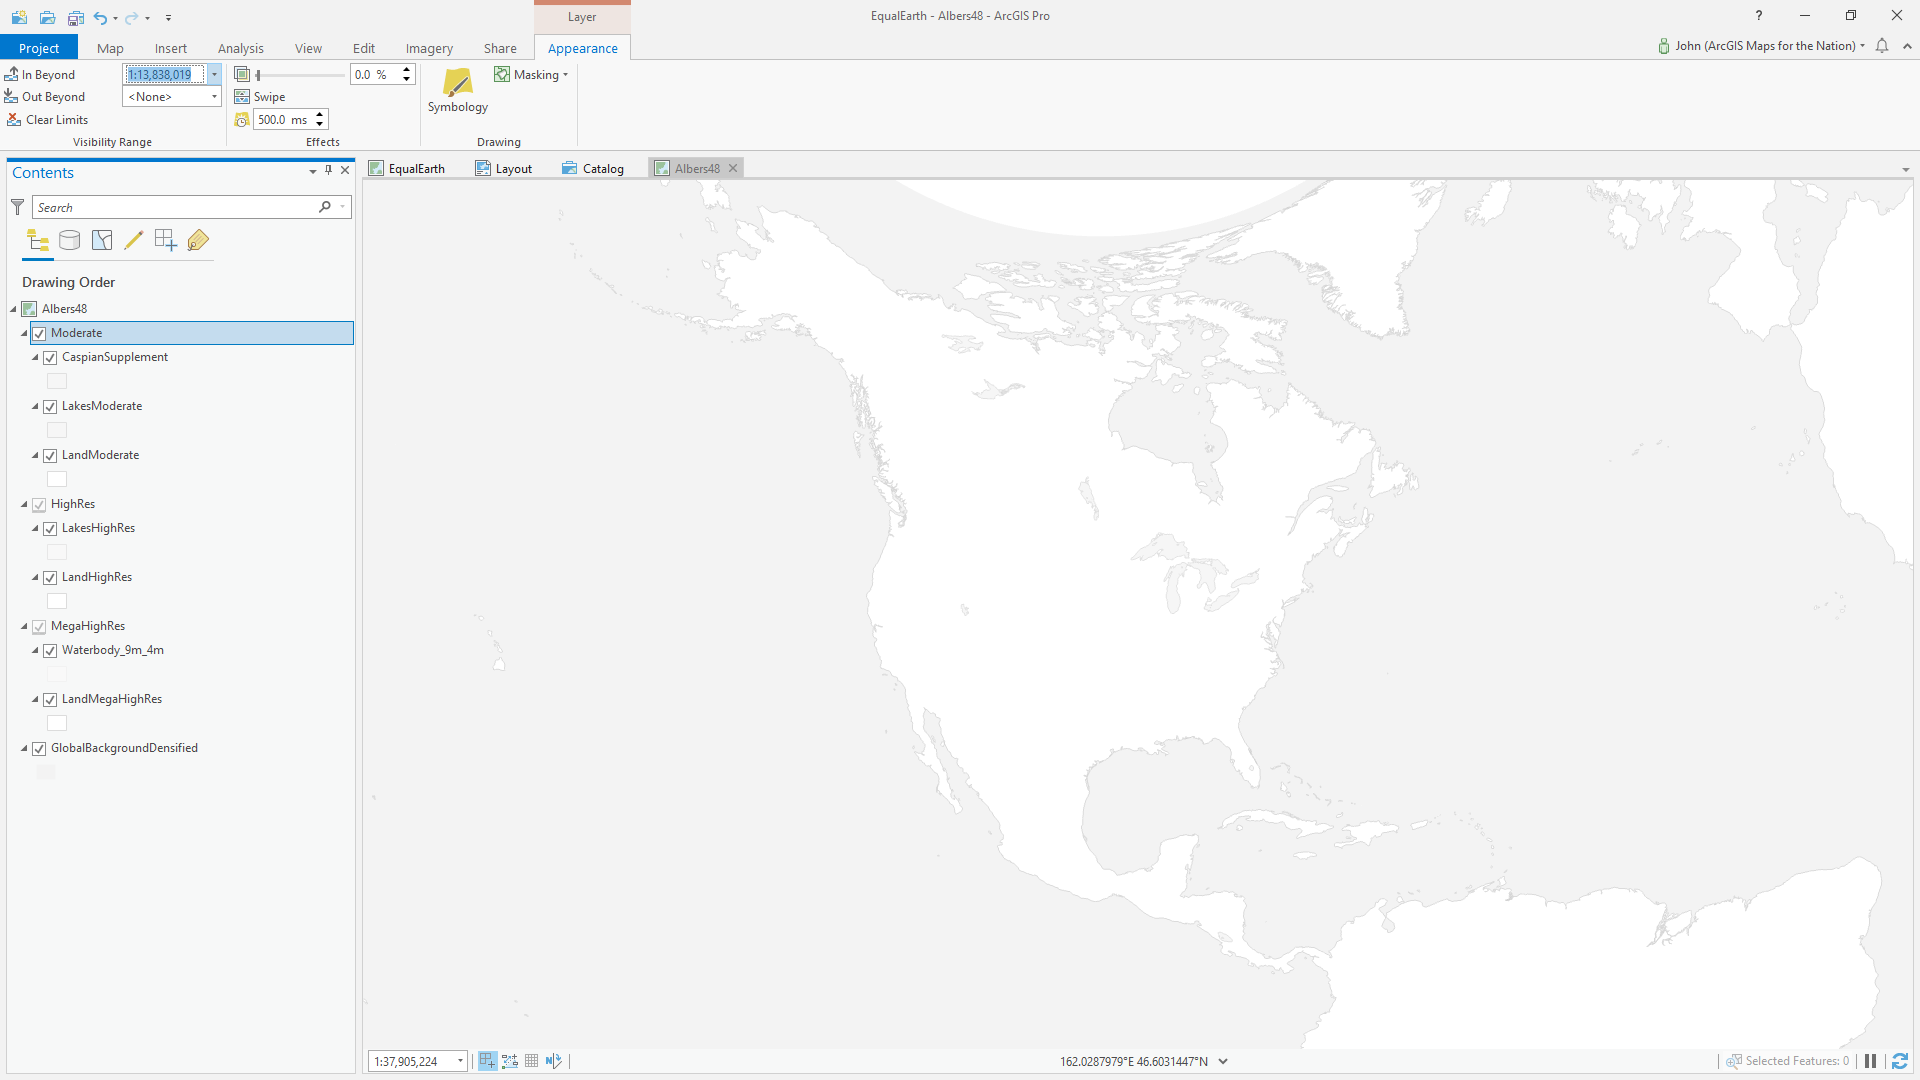This screenshot has height=1080, width=1920.
Task: Show List By Selection view
Action: (x=102, y=240)
